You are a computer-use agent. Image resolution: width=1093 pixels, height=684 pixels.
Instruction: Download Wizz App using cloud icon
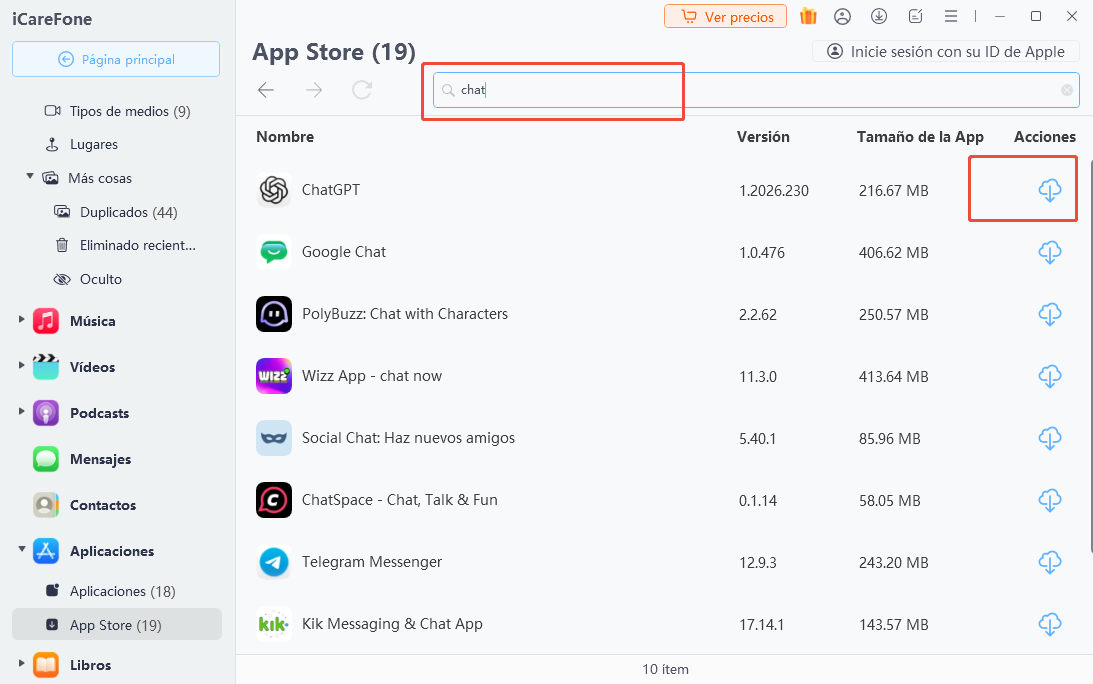(x=1050, y=376)
